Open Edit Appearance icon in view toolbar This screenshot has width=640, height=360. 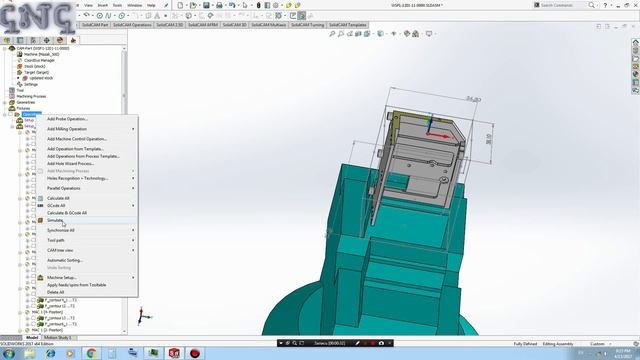[407, 34]
